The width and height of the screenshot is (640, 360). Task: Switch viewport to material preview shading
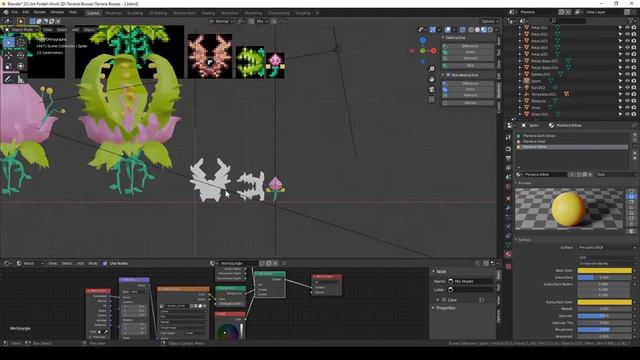(x=484, y=29)
